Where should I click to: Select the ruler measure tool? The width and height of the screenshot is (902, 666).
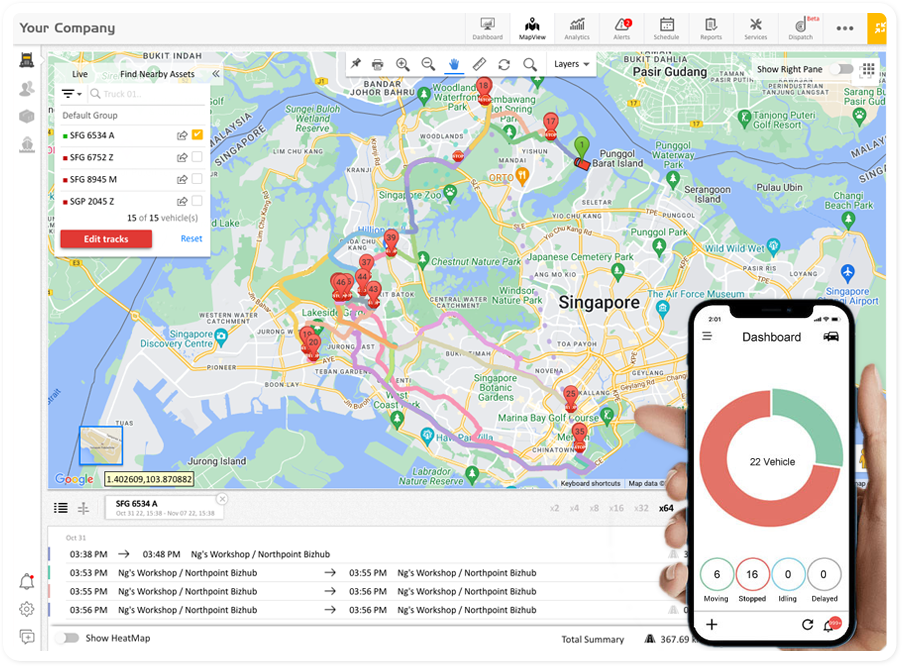[x=479, y=64]
